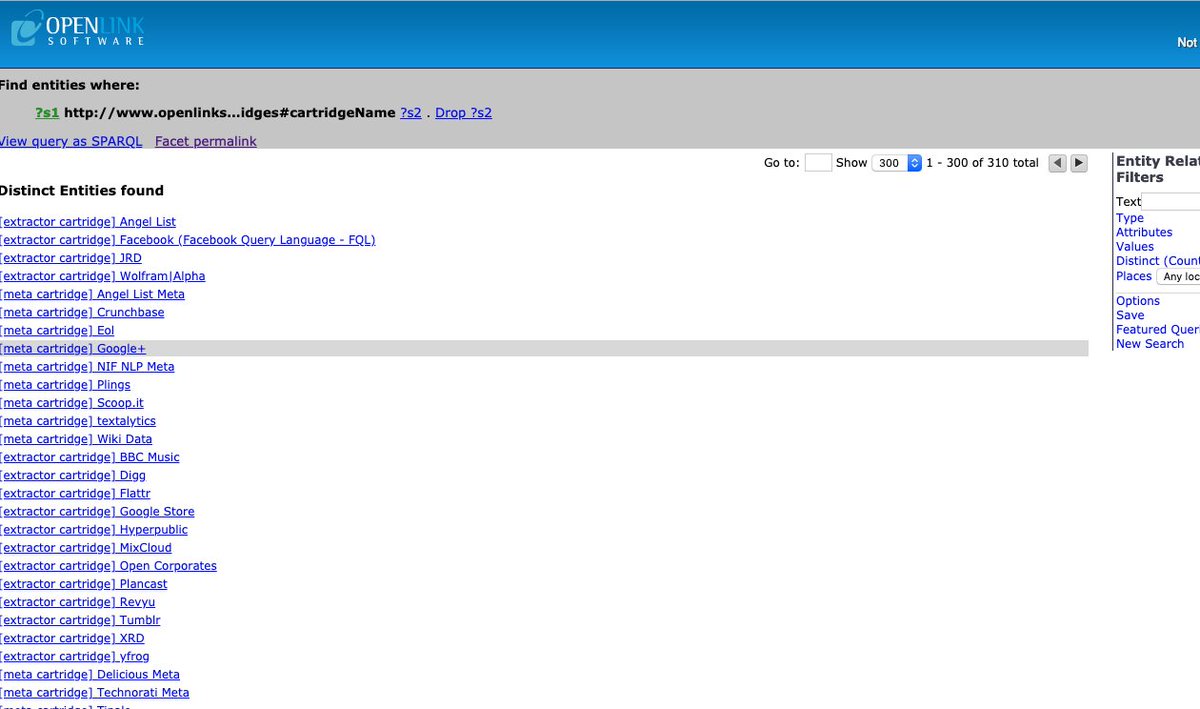Open extractor cartridge Hyperpublic
The height and width of the screenshot is (709, 1200).
coord(94,530)
